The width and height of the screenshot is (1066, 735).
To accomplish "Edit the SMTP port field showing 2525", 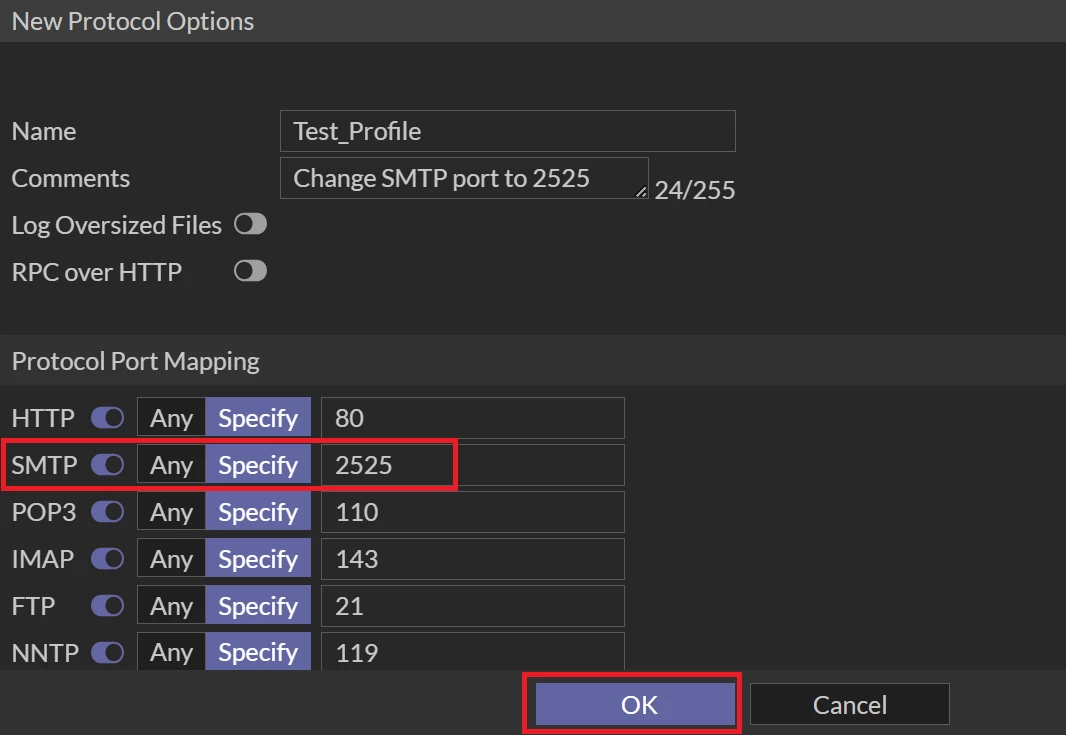I will click(x=472, y=464).
